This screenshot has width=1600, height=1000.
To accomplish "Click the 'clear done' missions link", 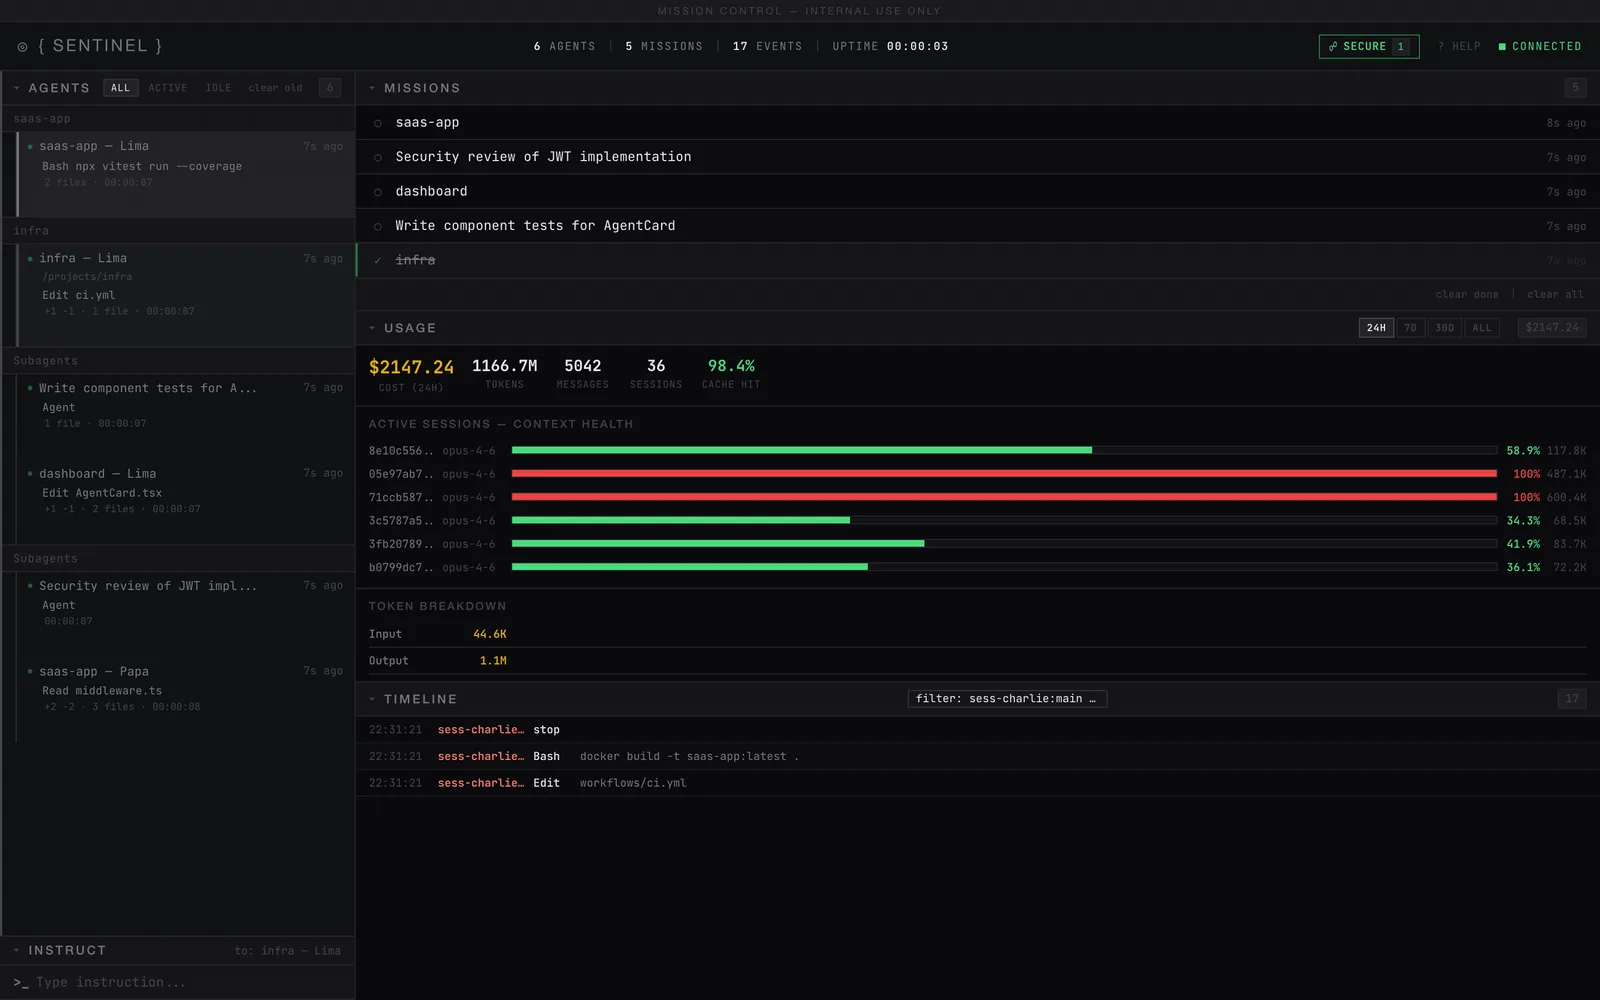I will 1467,295.
